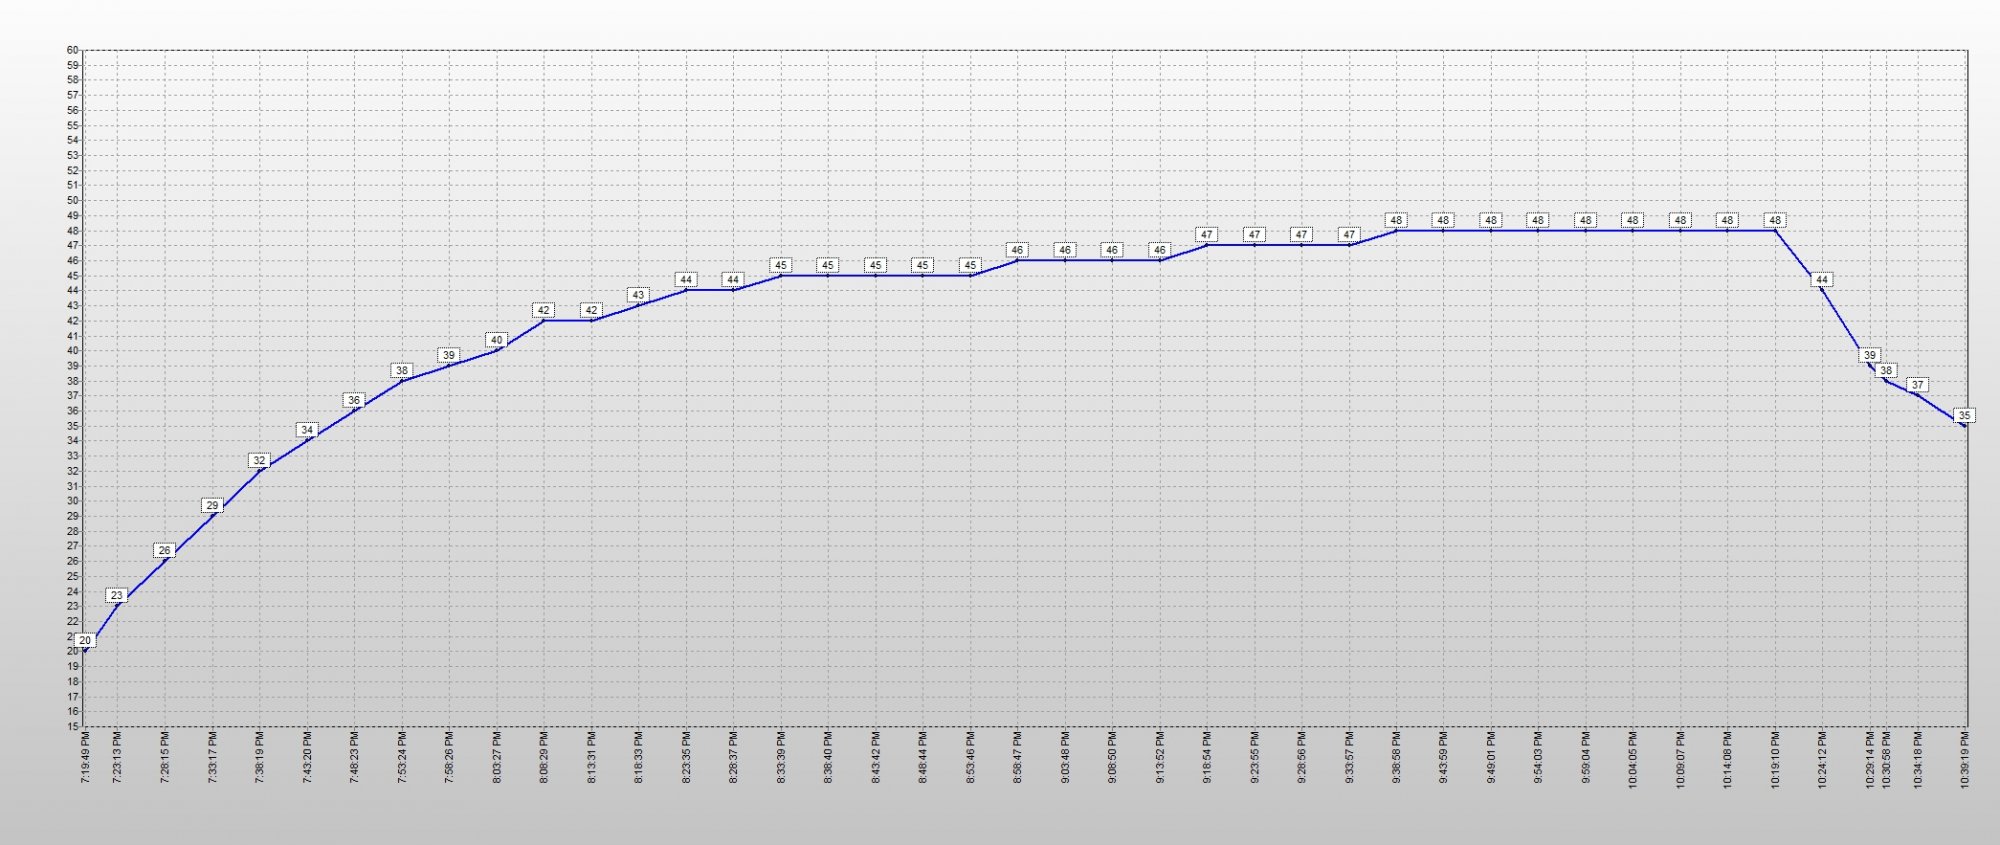This screenshot has height=845, width=2000.
Task: Click the 9:18:54 PM time axis label
Action: 1207,760
